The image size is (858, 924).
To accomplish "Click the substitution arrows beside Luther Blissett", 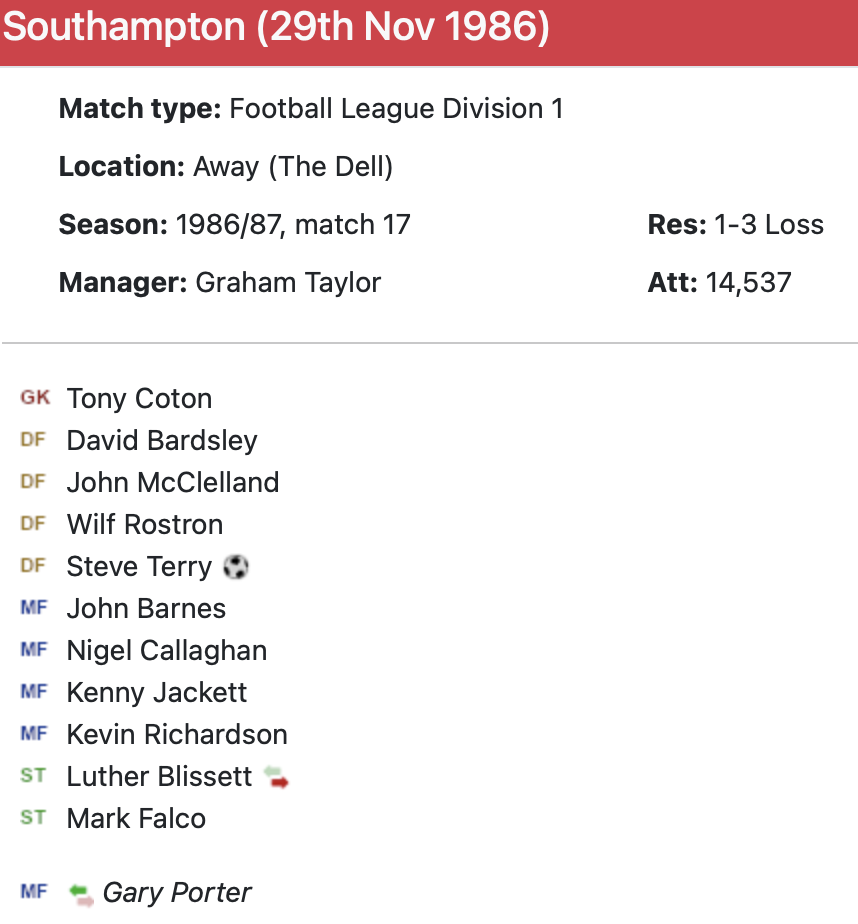I will [276, 777].
